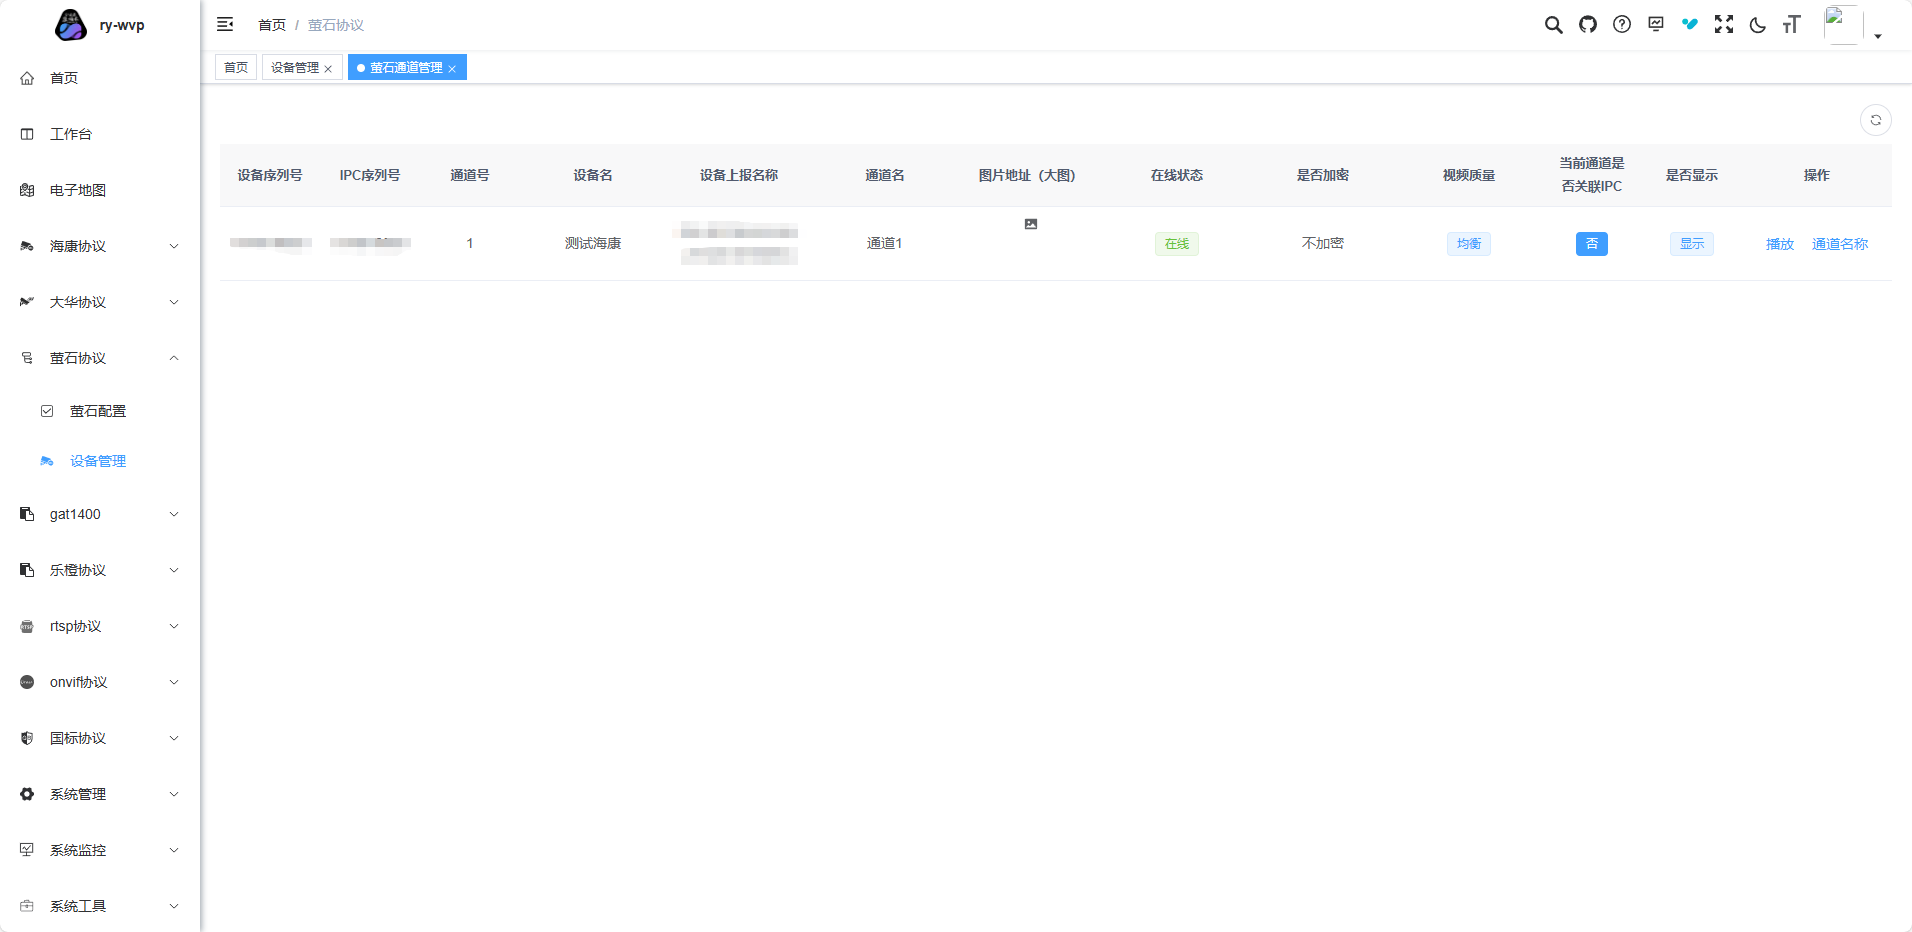This screenshot has width=1912, height=932.
Task: Close the 萤石通道管理 tab
Action: pyautogui.click(x=452, y=69)
